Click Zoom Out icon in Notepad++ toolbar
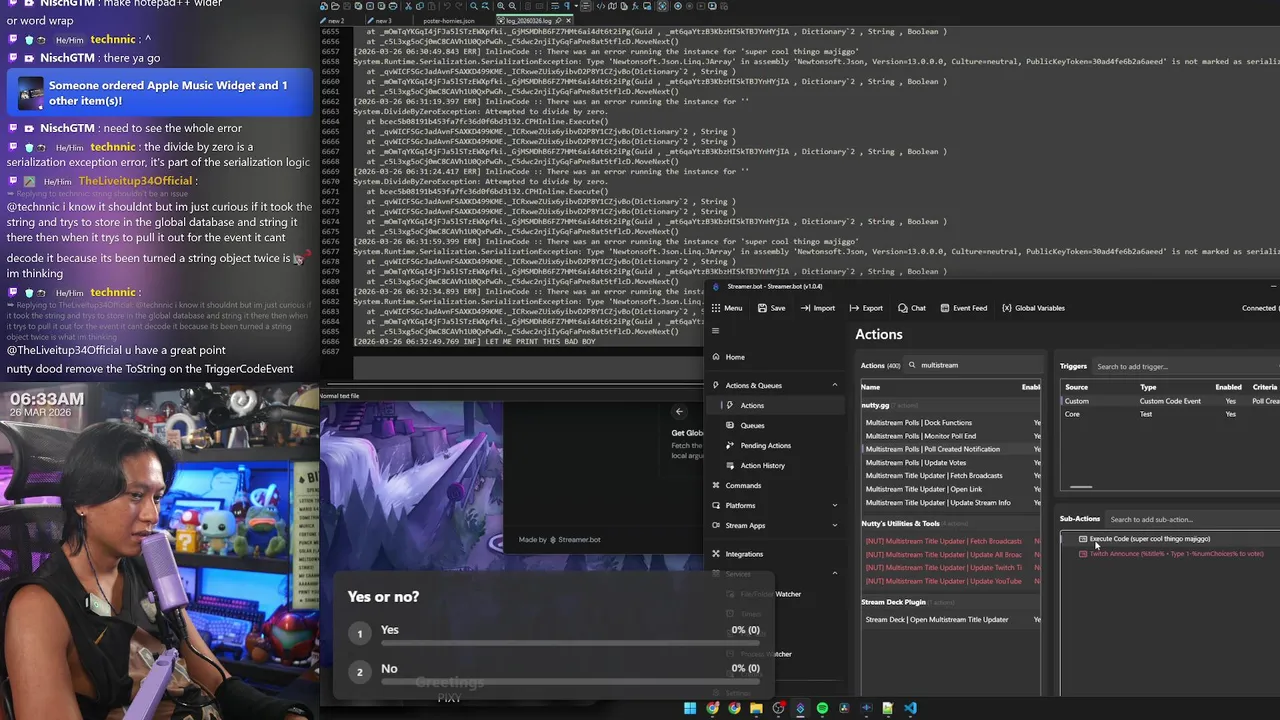1280x720 pixels. coord(512,6)
